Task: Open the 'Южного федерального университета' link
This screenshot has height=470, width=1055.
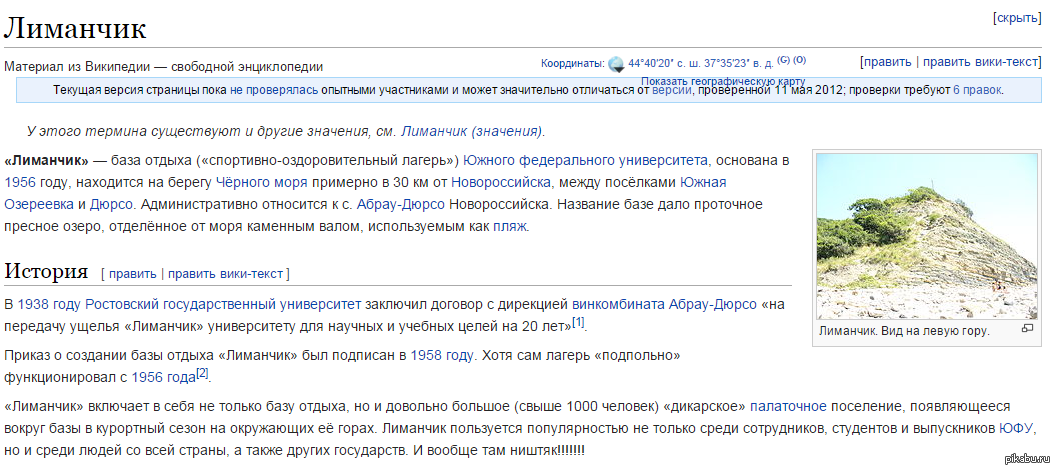Action: tap(586, 160)
